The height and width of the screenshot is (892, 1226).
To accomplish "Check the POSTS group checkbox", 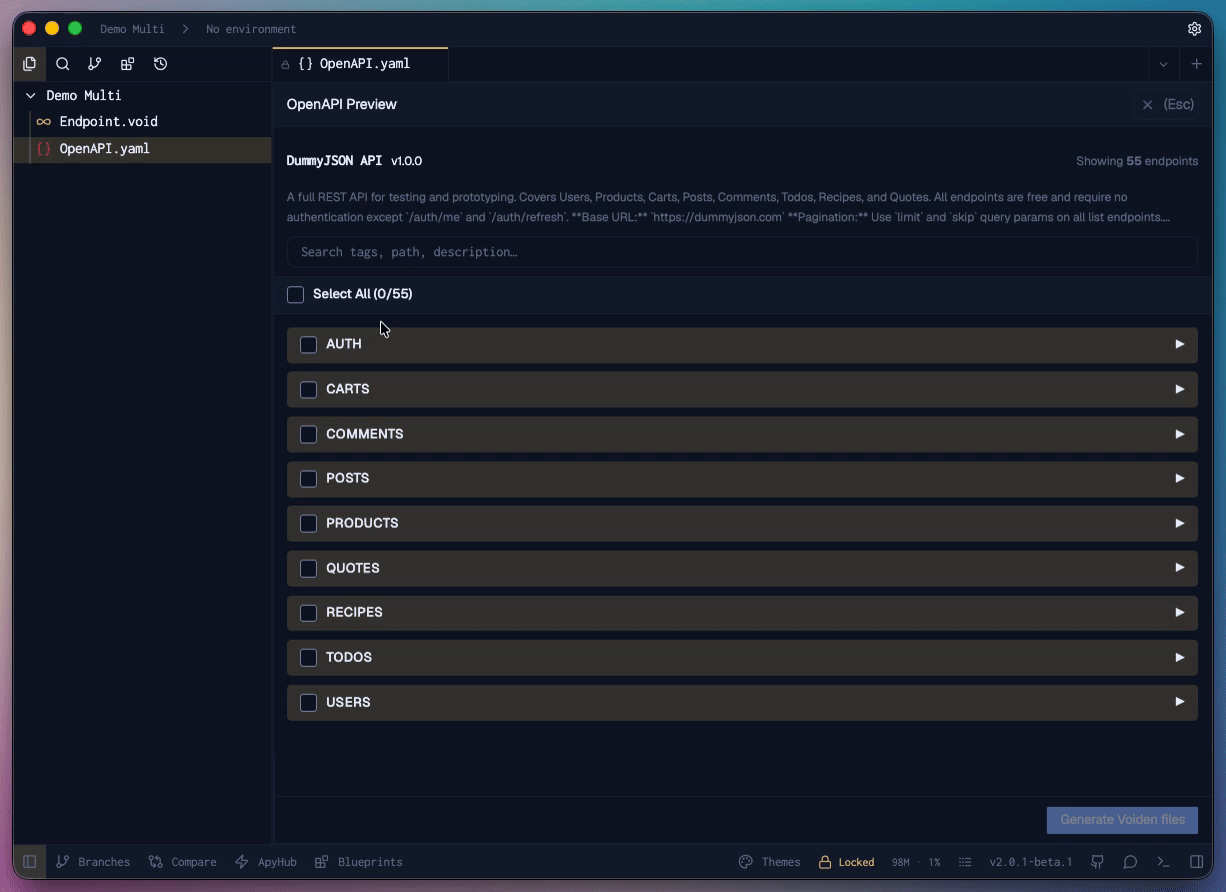I will click(x=308, y=478).
